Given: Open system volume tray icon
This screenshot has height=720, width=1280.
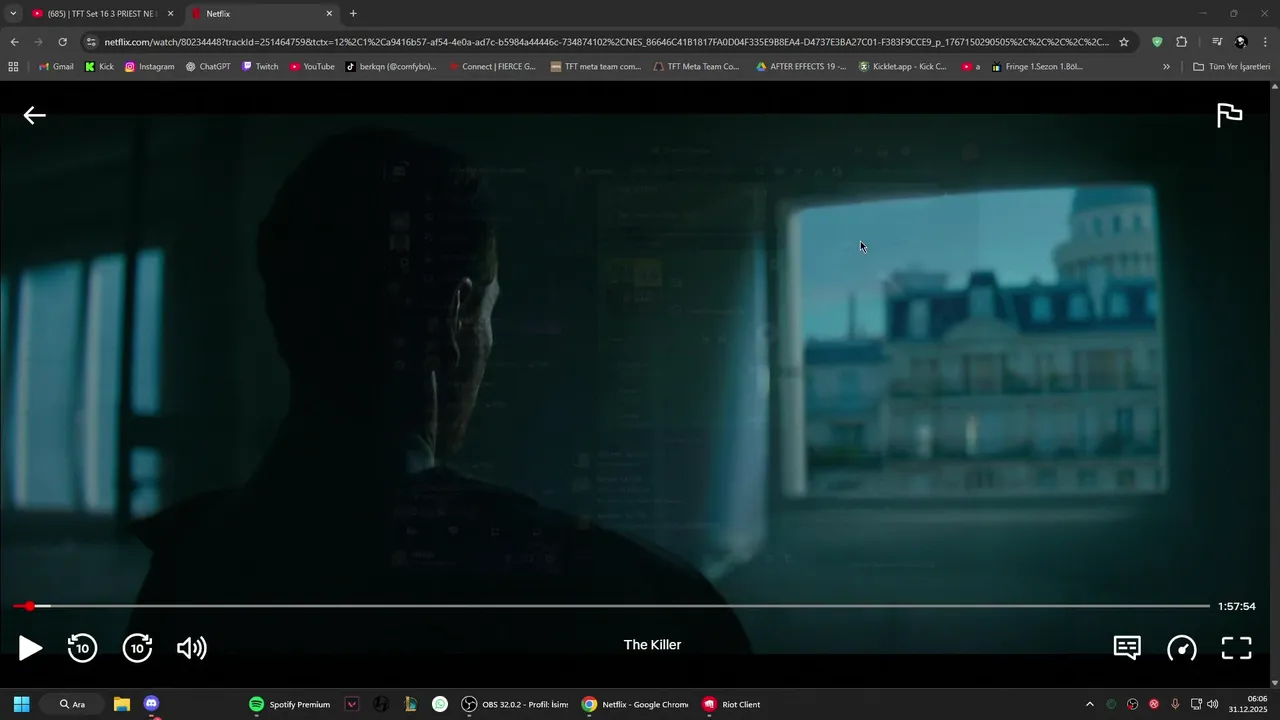Looking at the screenshot, I should [x=1213, y=704].
